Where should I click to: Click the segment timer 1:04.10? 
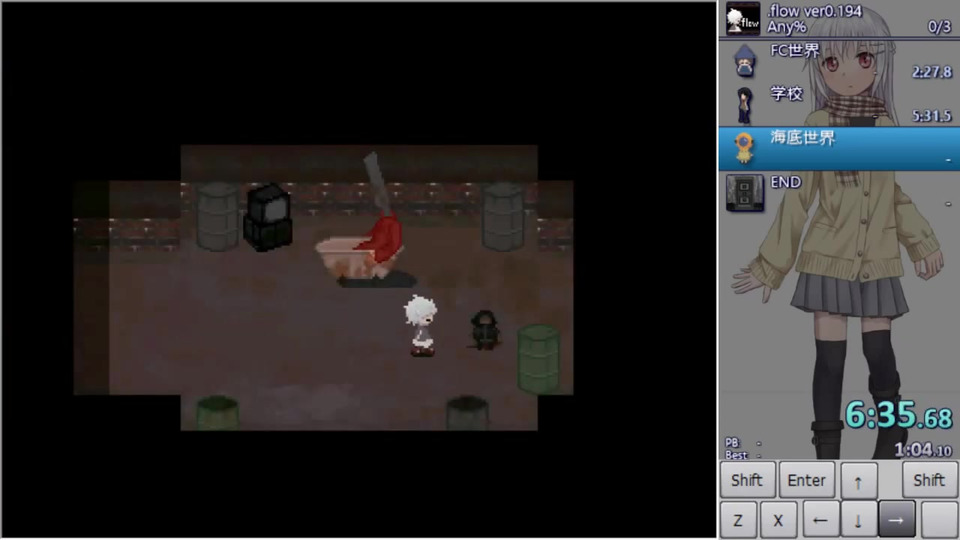click(923, 450)
